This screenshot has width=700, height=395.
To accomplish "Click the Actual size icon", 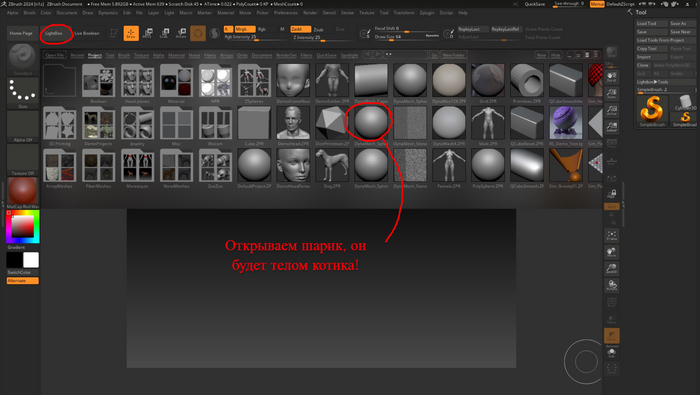I will [612, 110].
